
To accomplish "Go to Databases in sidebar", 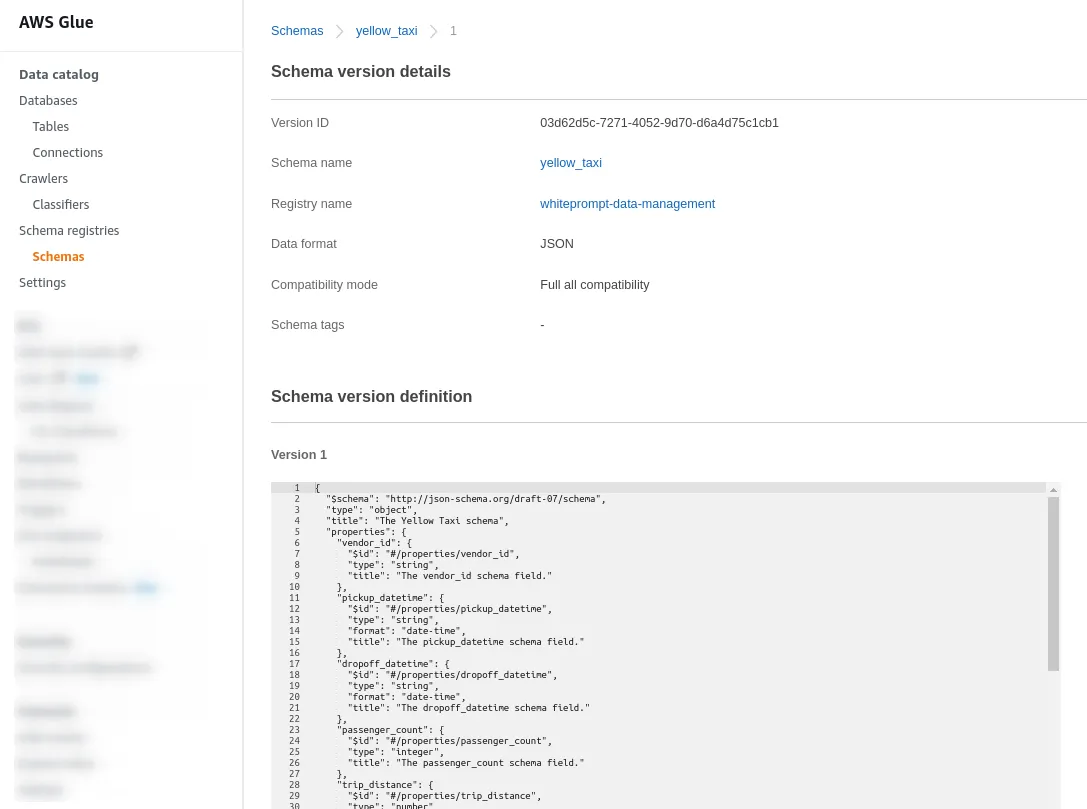I will click(x=48, y=101).
